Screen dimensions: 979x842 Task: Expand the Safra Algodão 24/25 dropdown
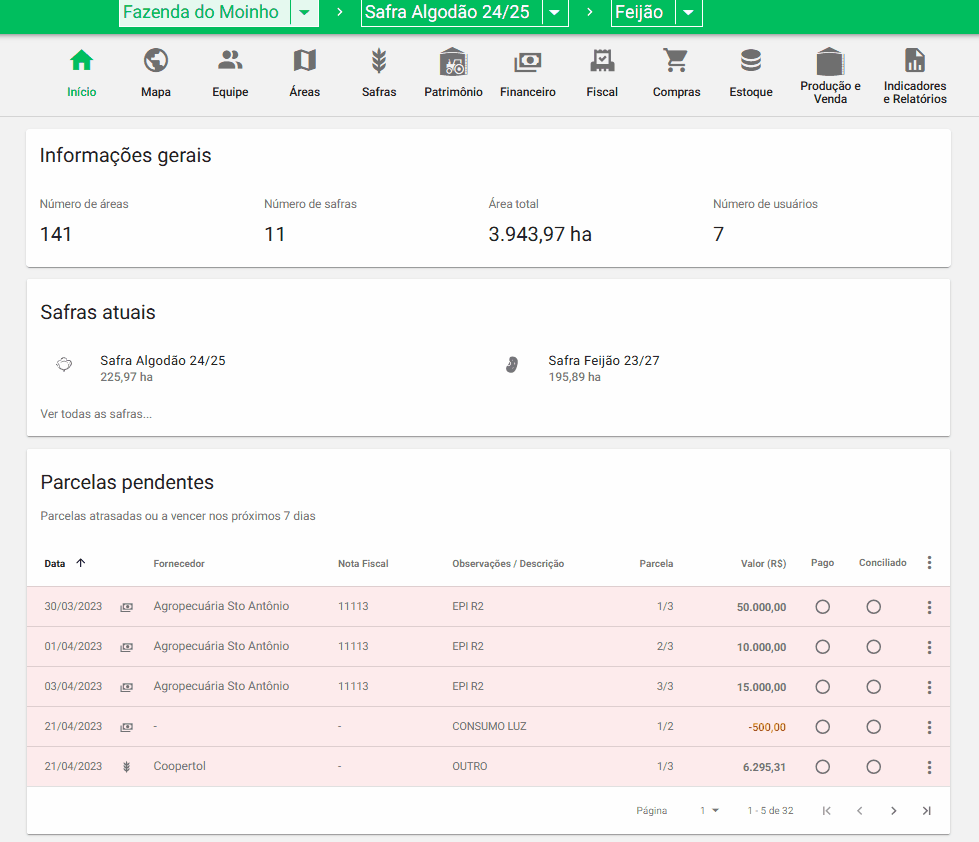point(554,13)
